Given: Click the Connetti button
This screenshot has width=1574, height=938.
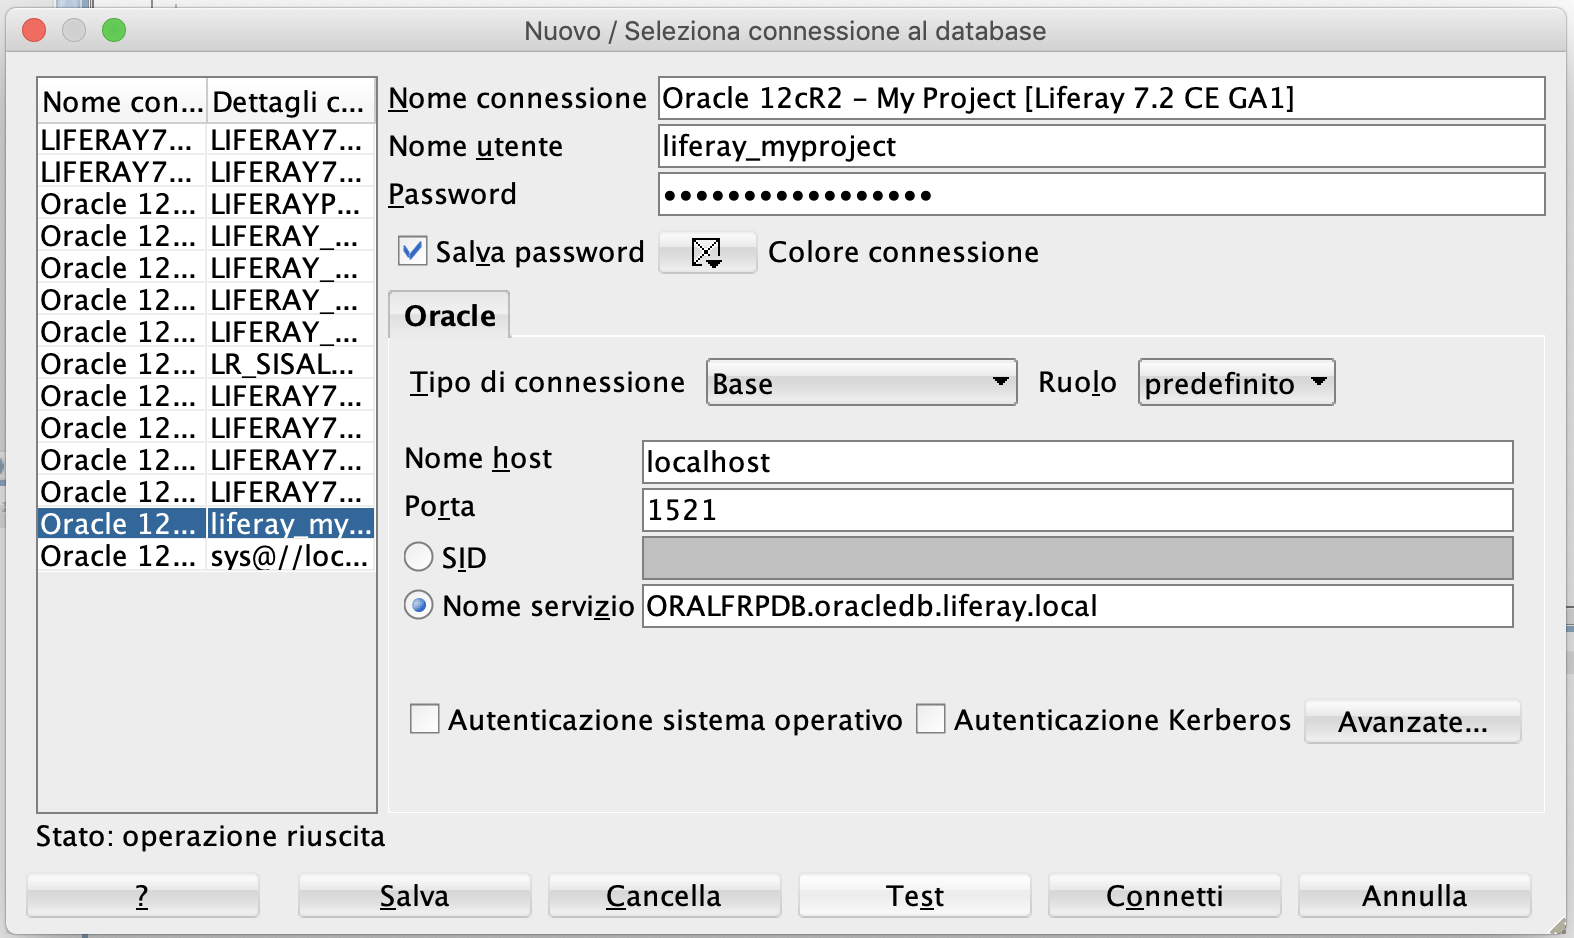Looking at the screenshot, I should click(x=1164, y=896).
